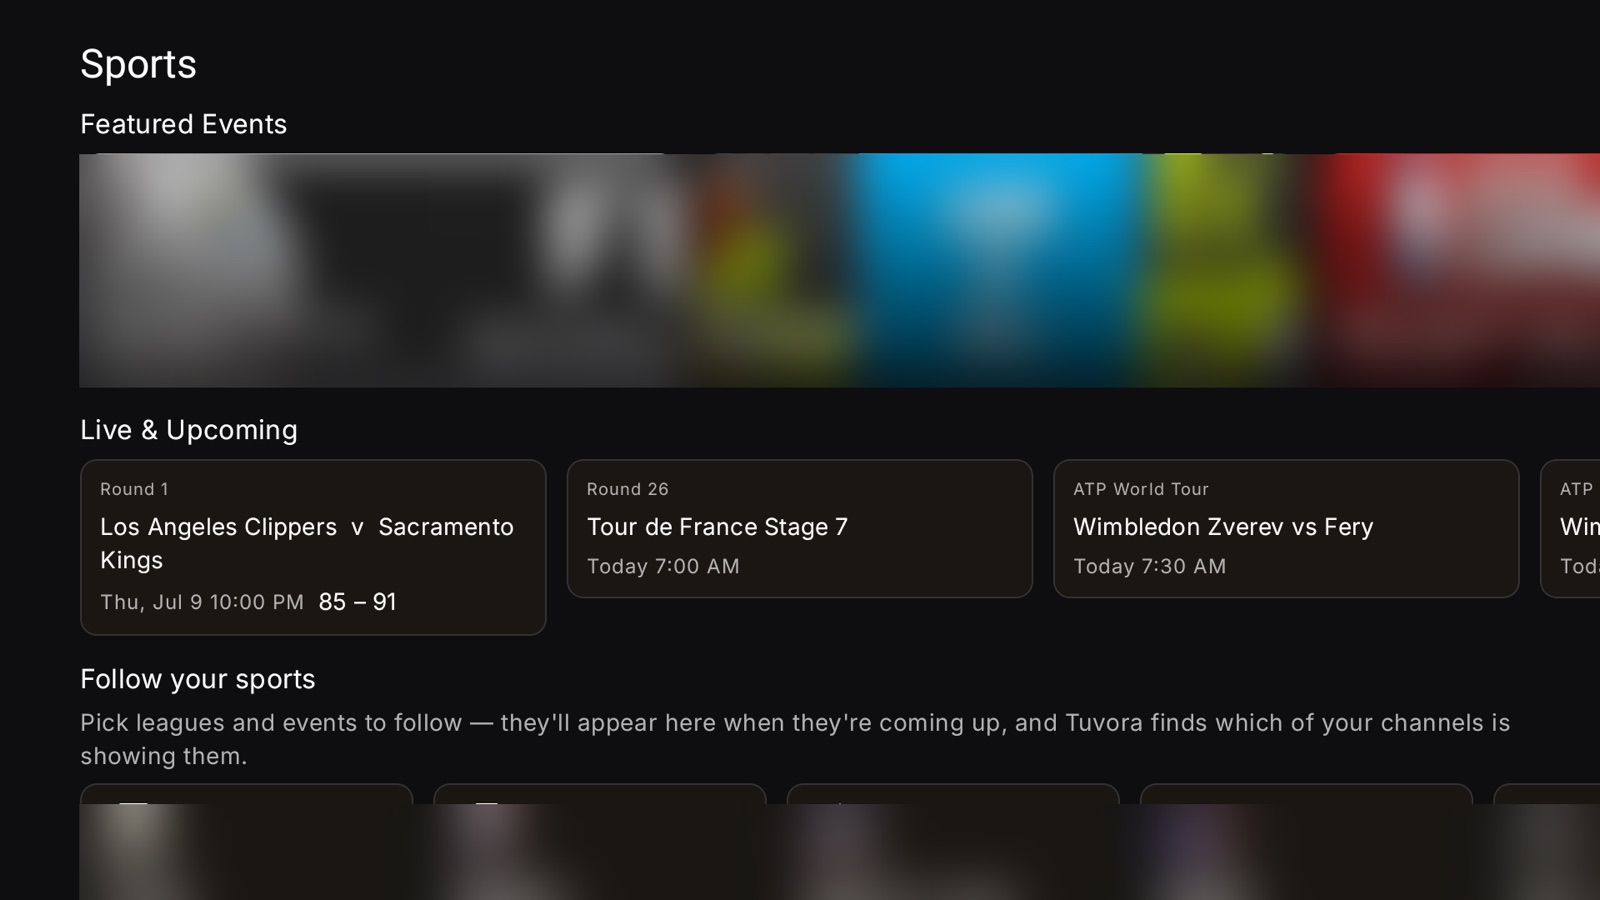Click the "Sports" page title
1600x900 pixels.
coord(138,64)
